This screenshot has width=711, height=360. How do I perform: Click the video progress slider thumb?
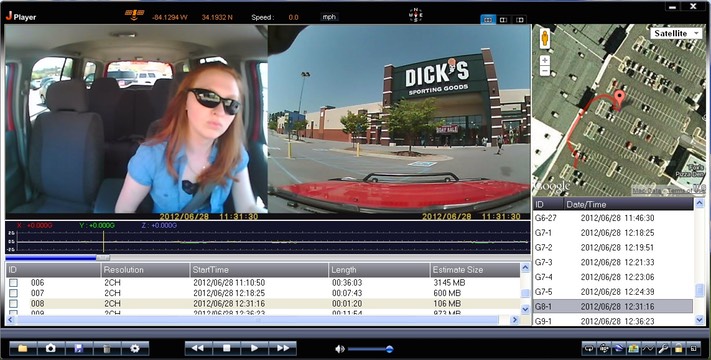(x=103, y=258)
